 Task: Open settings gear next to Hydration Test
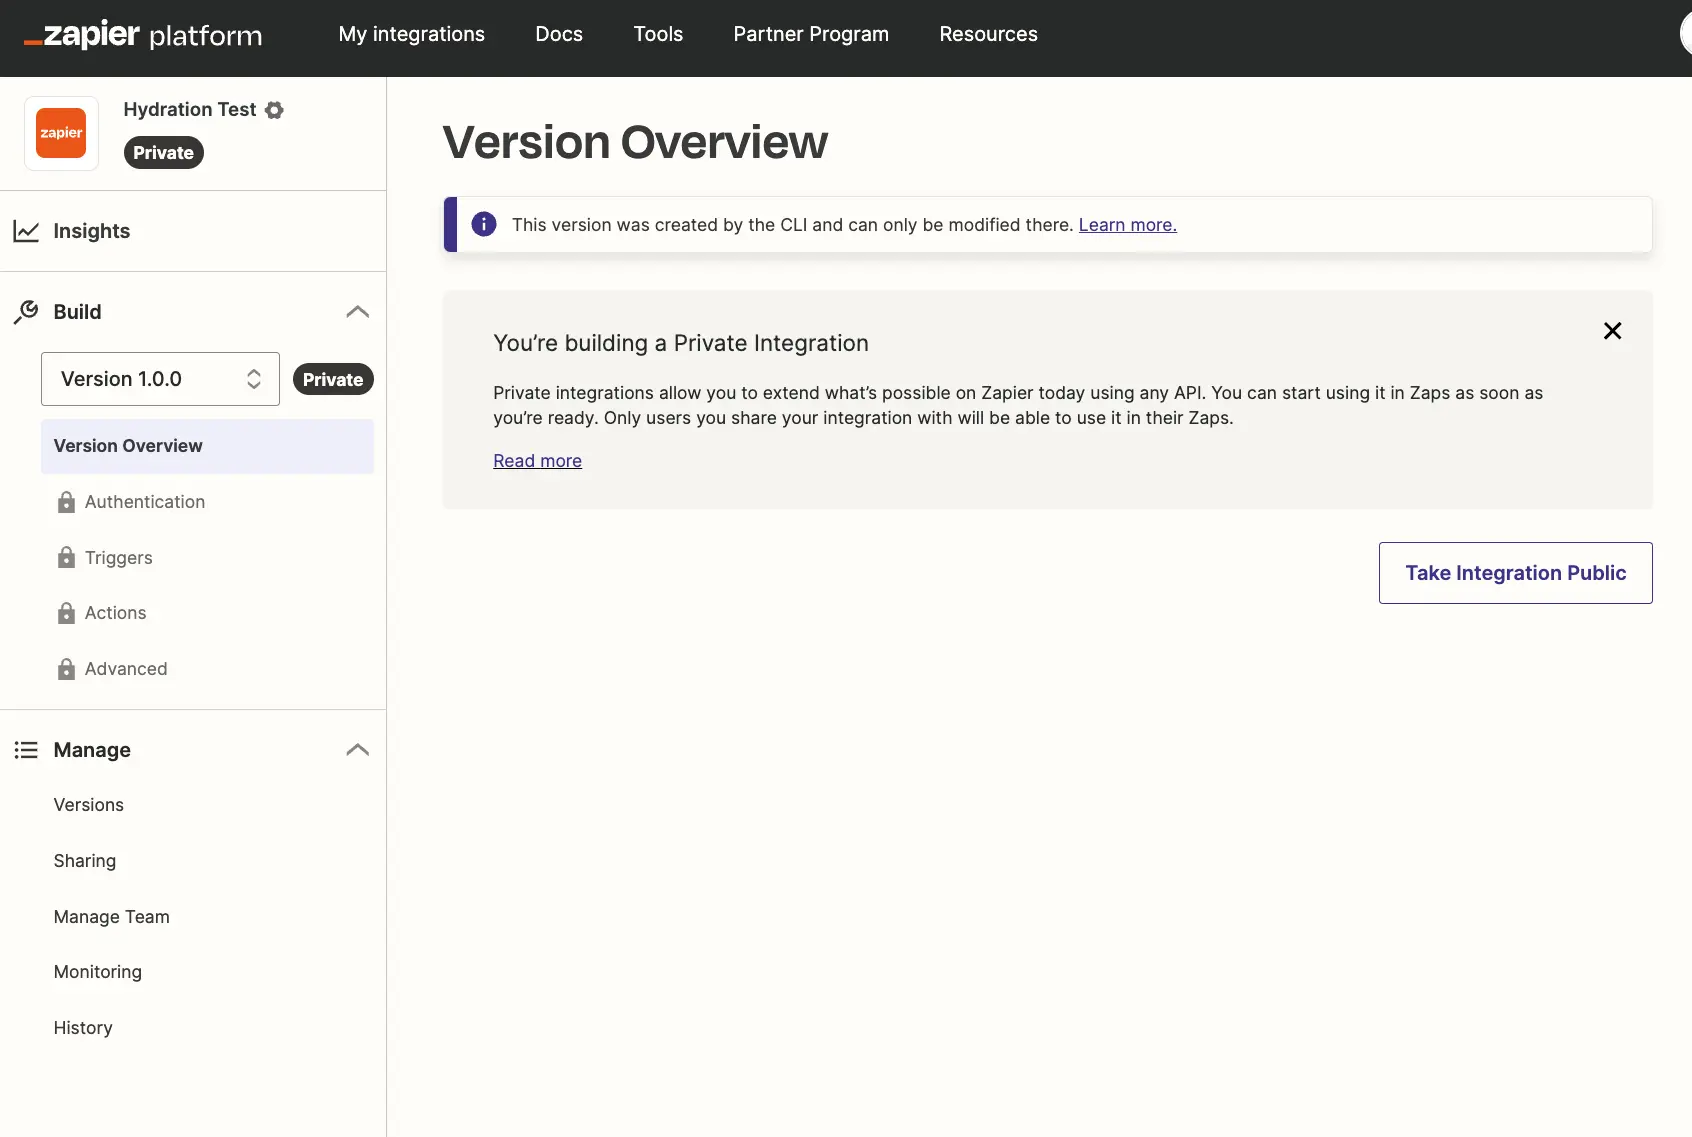[x=275, y=110]
